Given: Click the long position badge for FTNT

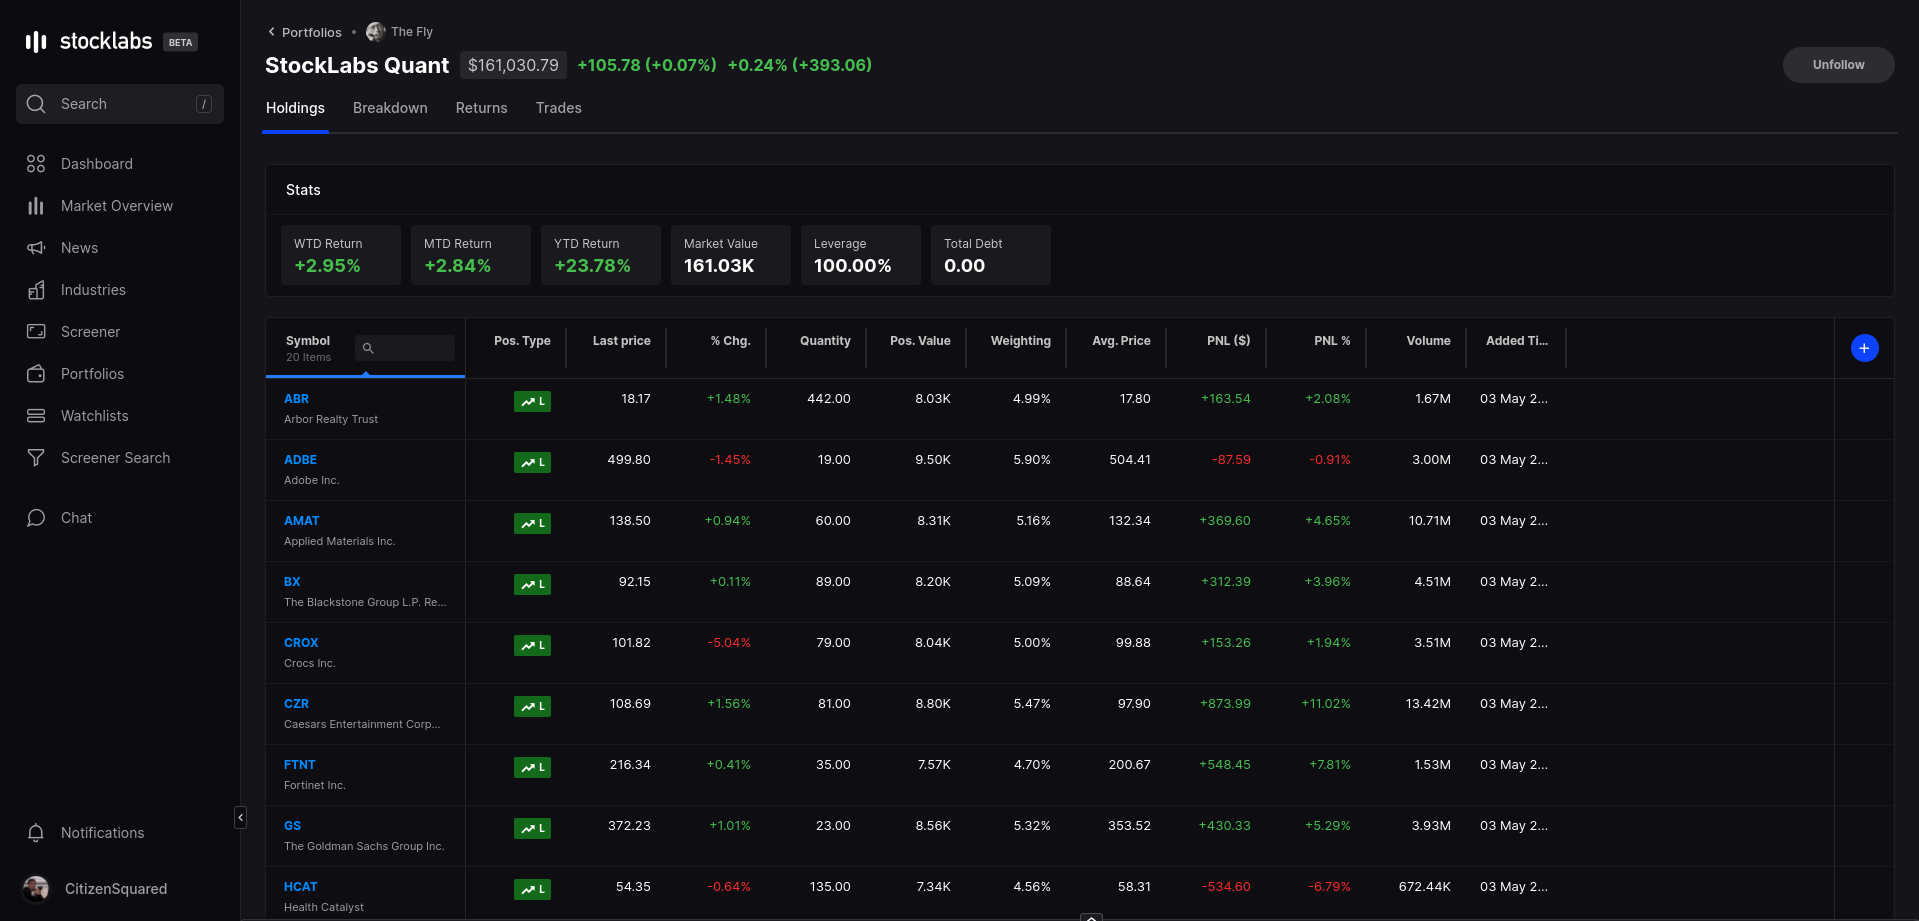Looking at the screenshot, I should coord(532,767).
